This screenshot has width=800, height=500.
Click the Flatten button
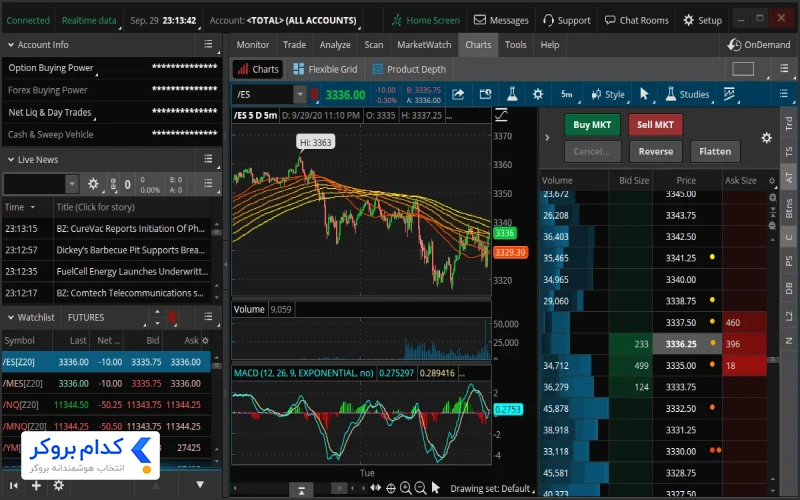tap(715, 152)
